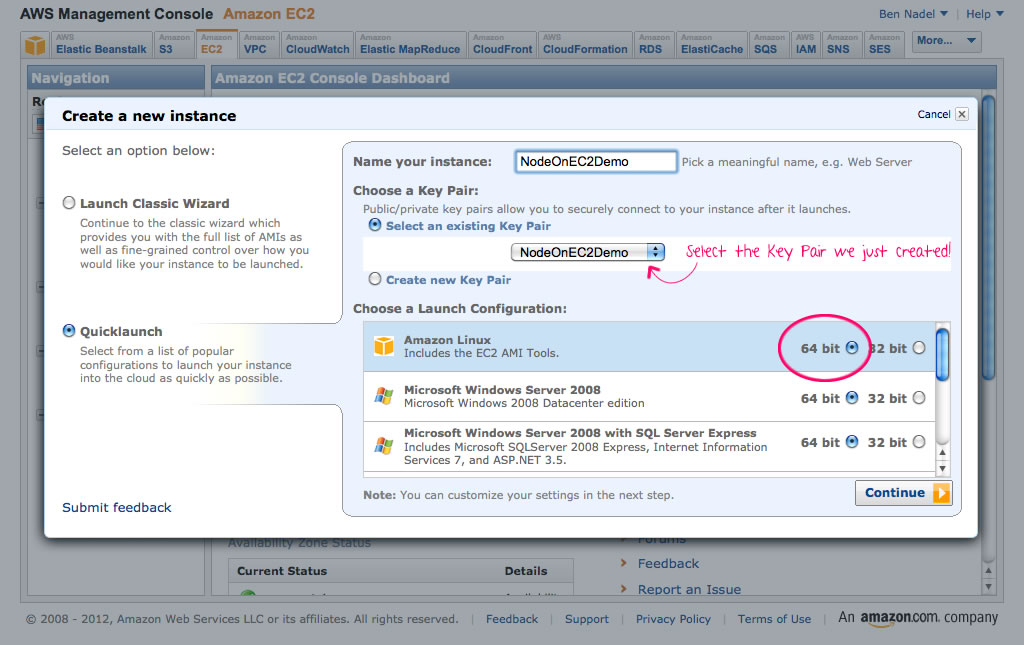The height and width of the screenshot is (645, 1024).
Task: Switch to the SQS tab
Action: pyautogui.click(x=769, y=44)
